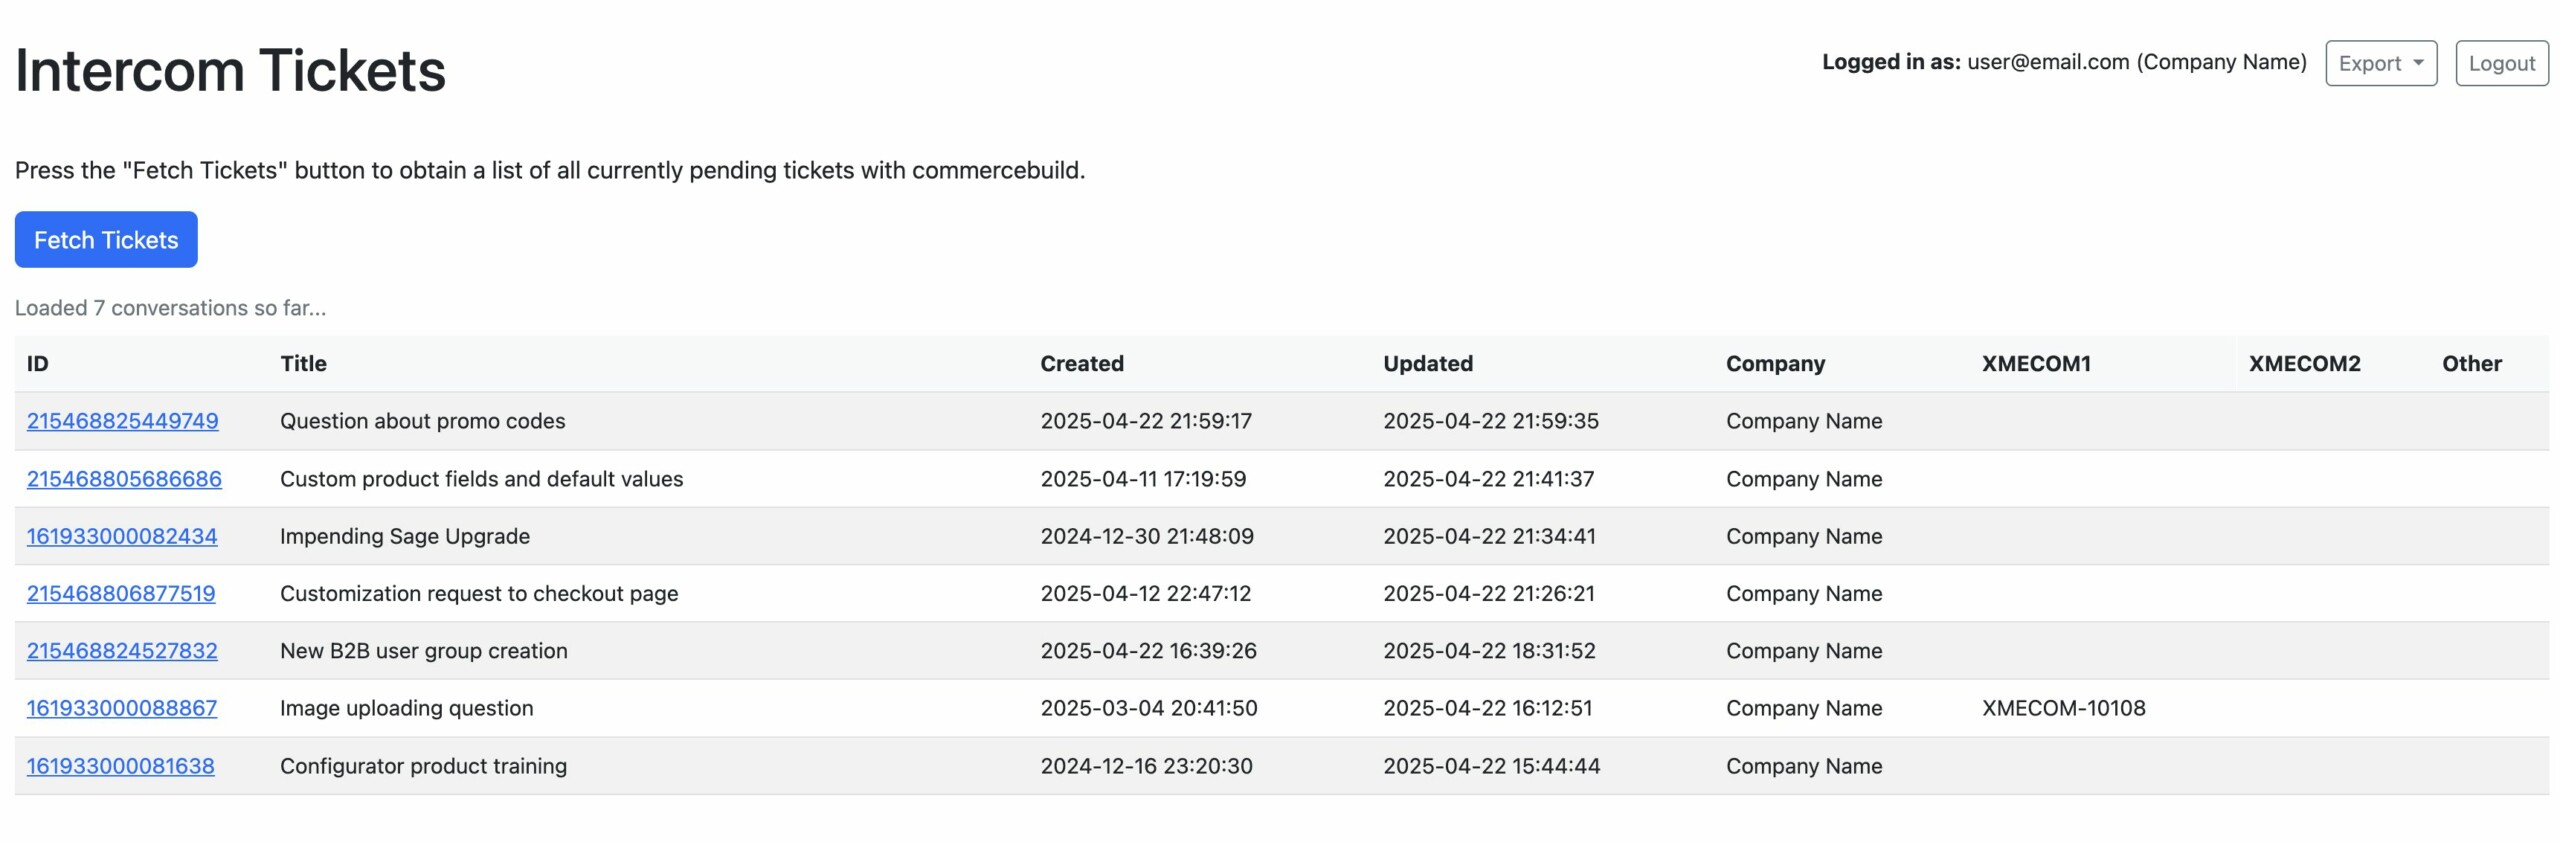Click the Company column header
Image resolution: width=2560 pixels, height=842 pixels.
1775,364
